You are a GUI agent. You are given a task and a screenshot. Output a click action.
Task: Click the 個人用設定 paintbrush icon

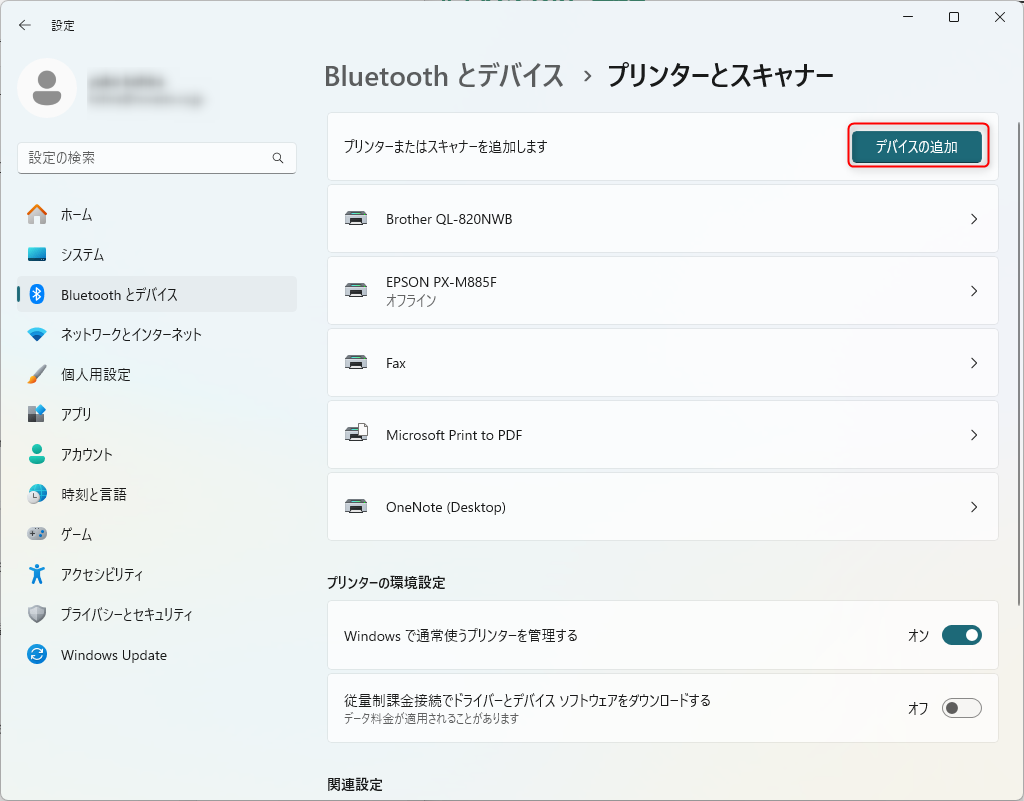[37, 374]
